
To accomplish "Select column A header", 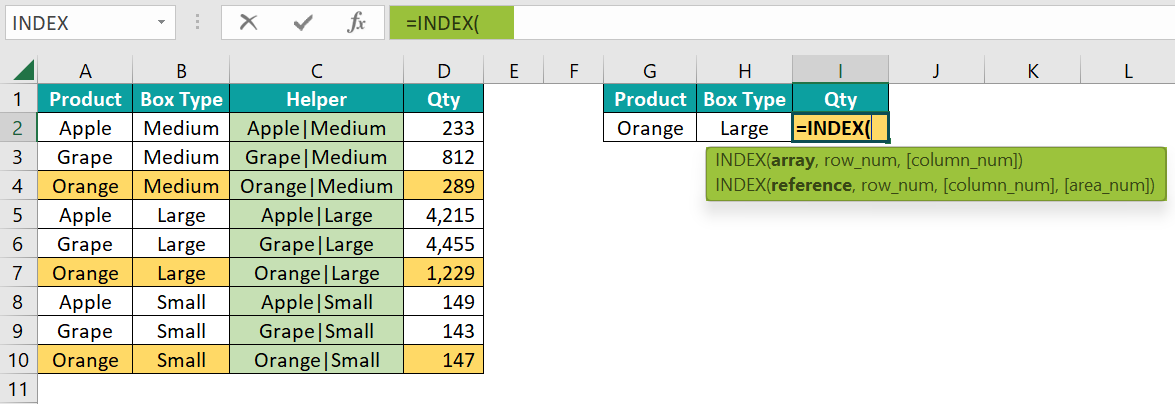I will click(x=85, y=71).
